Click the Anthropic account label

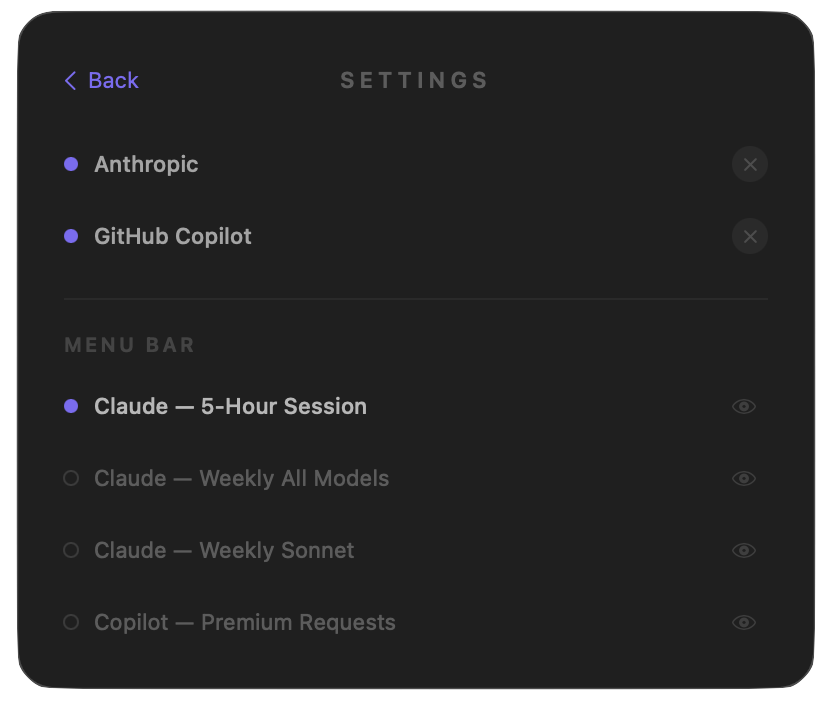tap(146, 164)
